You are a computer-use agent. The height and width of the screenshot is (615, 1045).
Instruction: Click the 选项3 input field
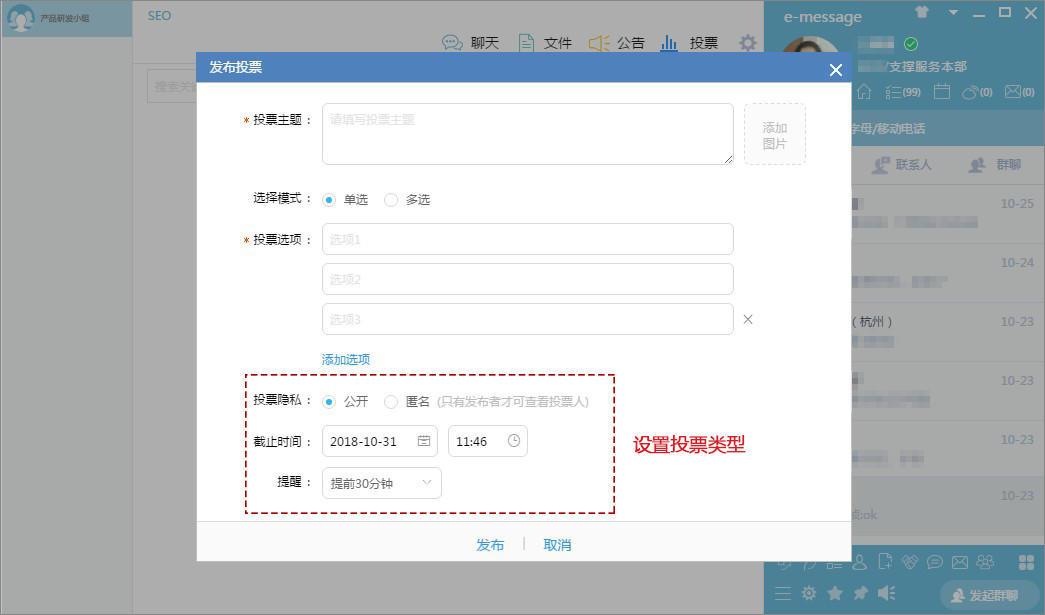[527, 319]
